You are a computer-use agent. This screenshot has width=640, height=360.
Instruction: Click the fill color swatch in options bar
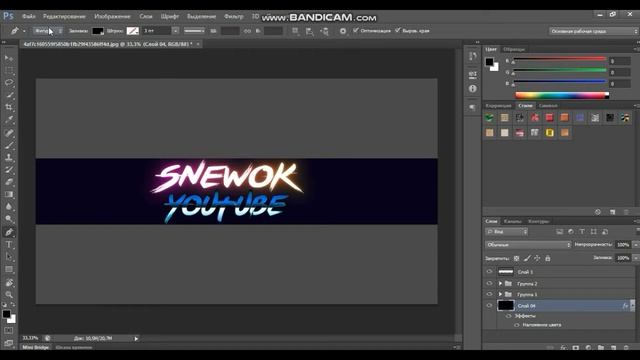(x=98, y=31)
